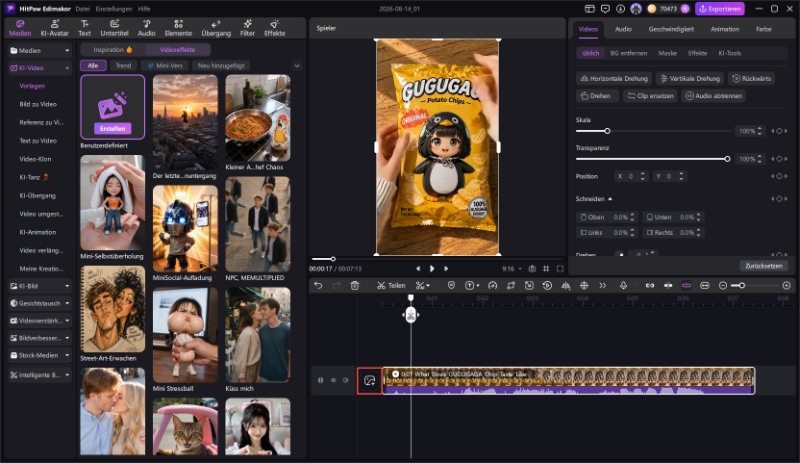The image size is (800, 463).
Task: Toggle Schneiden keyframe diamond
Action: [x=779, y=199]
